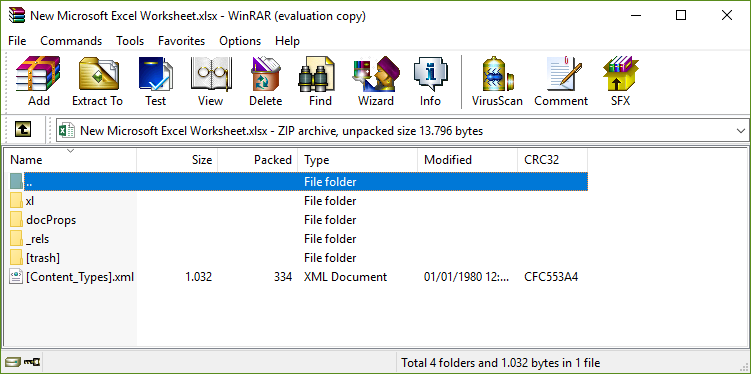
Task: Sort by the Modified column header
Action: pos(467,159)
